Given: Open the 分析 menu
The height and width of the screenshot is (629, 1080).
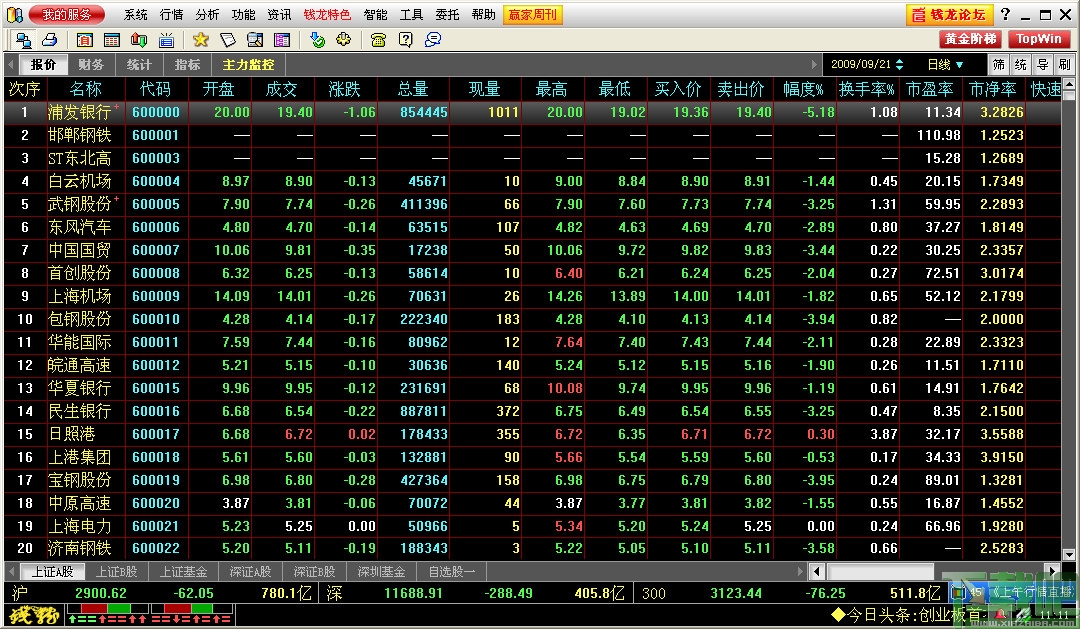Looking at the screenshot, I should point(207,14).
